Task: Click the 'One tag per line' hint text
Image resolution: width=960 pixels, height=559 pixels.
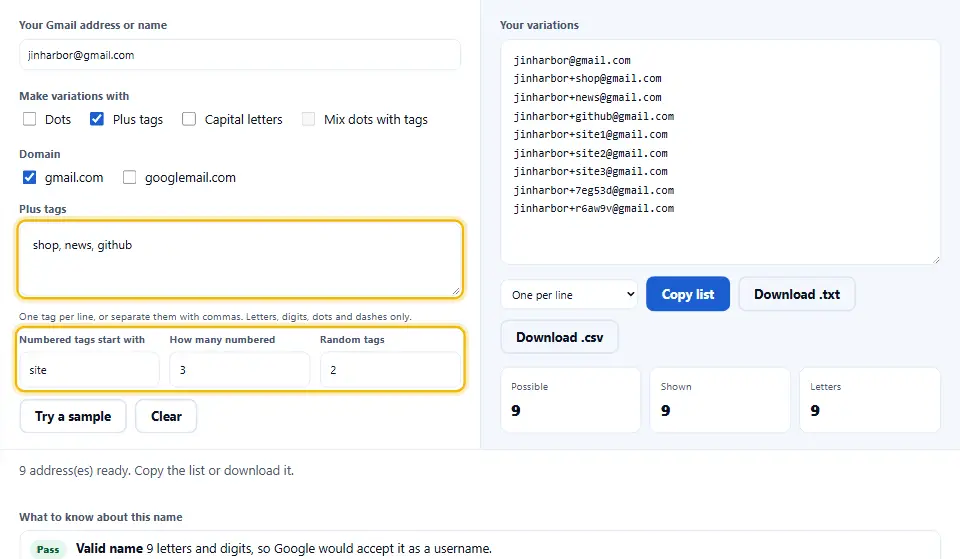Action: point(215,317)
